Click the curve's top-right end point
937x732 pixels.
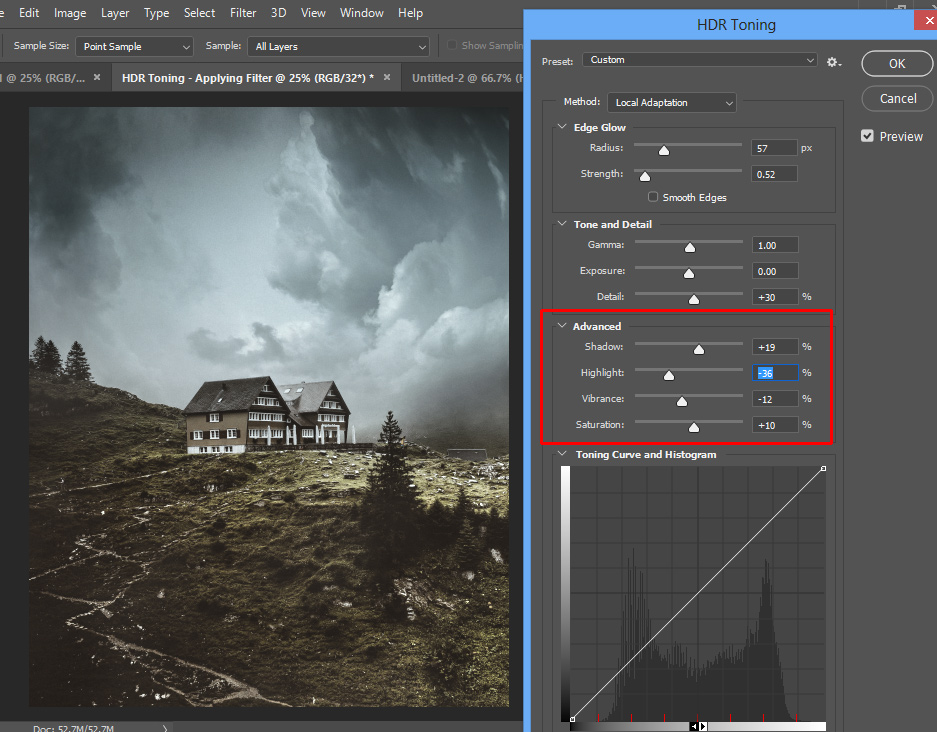823,468
